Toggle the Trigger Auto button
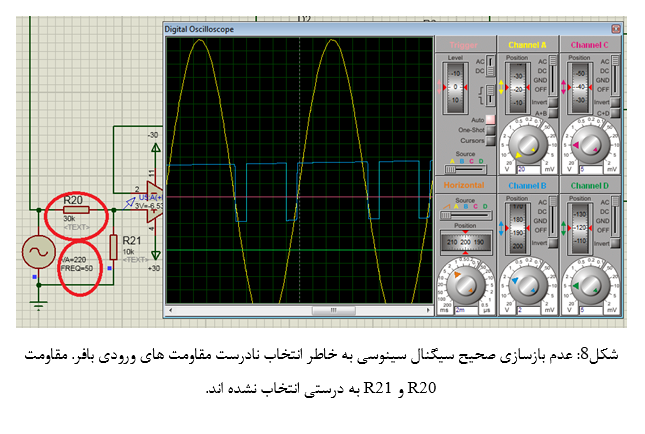Image resolution: width=645 pixels, height=434 pixels. click(x=491, y=119)
